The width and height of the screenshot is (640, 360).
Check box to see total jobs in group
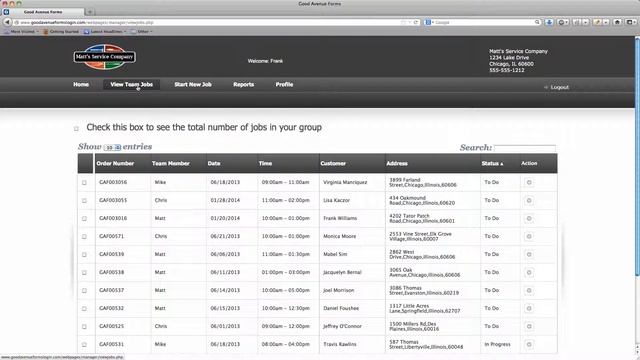pos(76,129)
